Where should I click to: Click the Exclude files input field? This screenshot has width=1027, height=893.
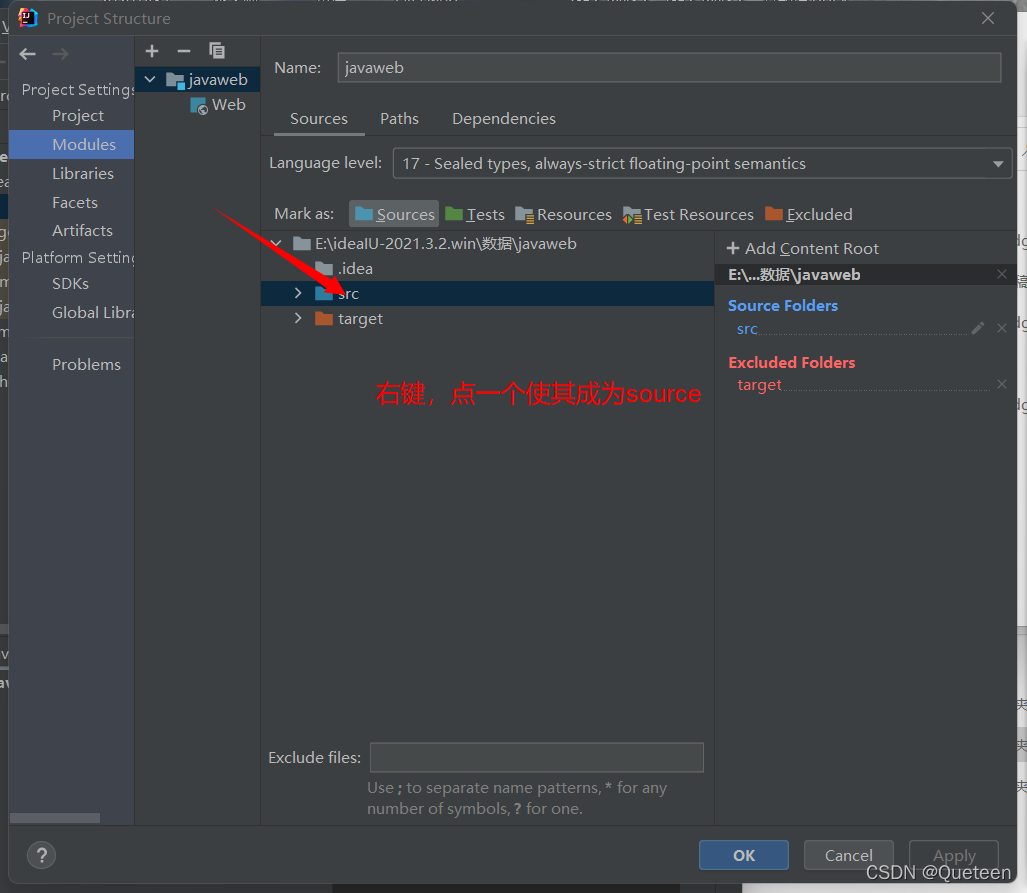537,757
